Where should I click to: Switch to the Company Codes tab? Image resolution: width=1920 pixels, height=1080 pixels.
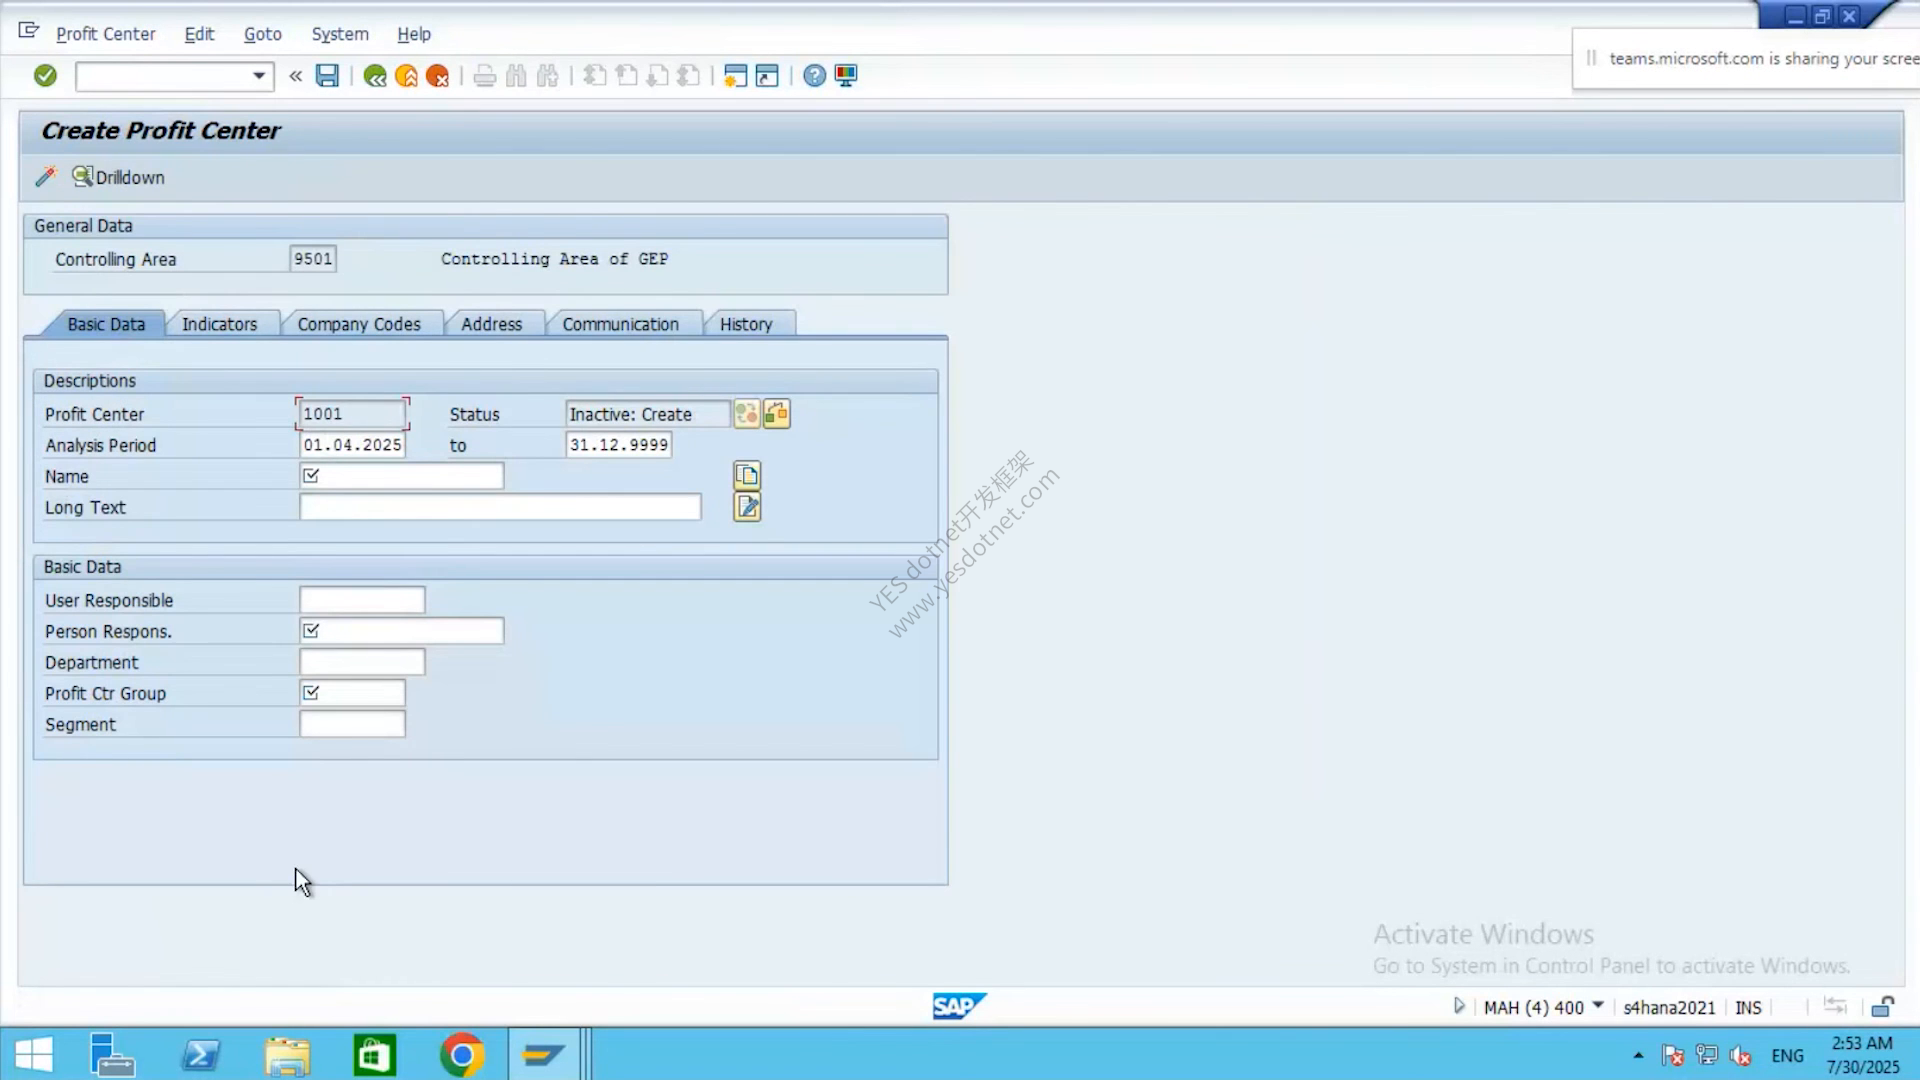(359, 324)
